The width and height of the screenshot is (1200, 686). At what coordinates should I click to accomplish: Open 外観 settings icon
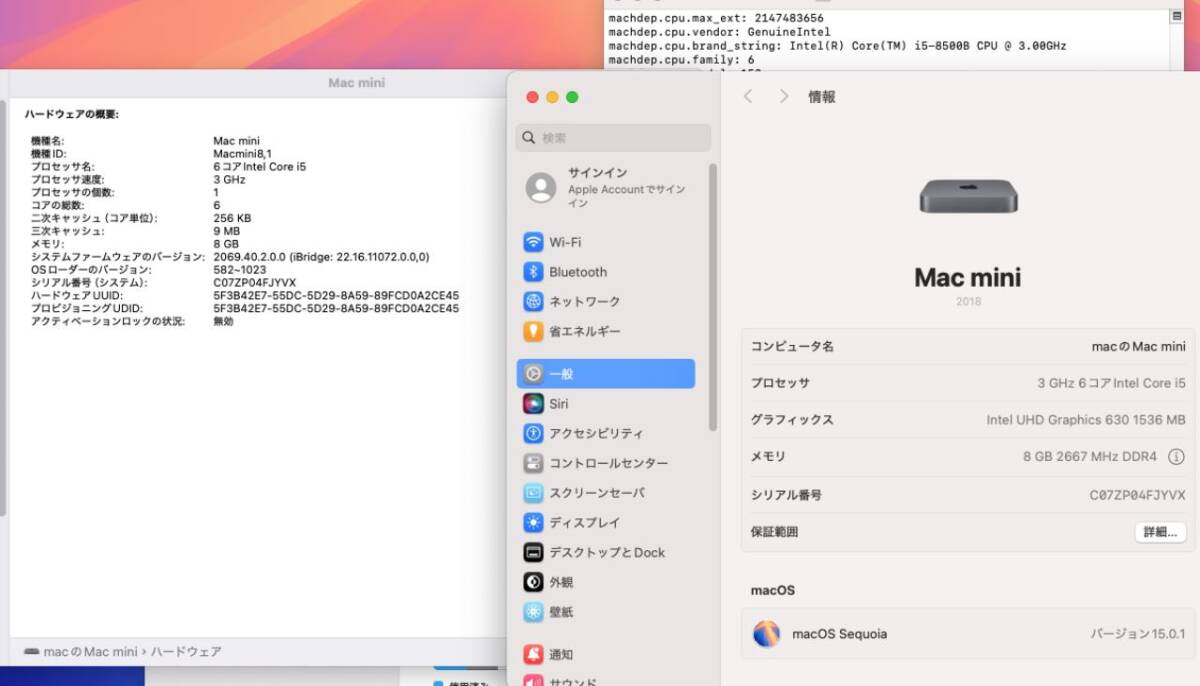(533, 582)
